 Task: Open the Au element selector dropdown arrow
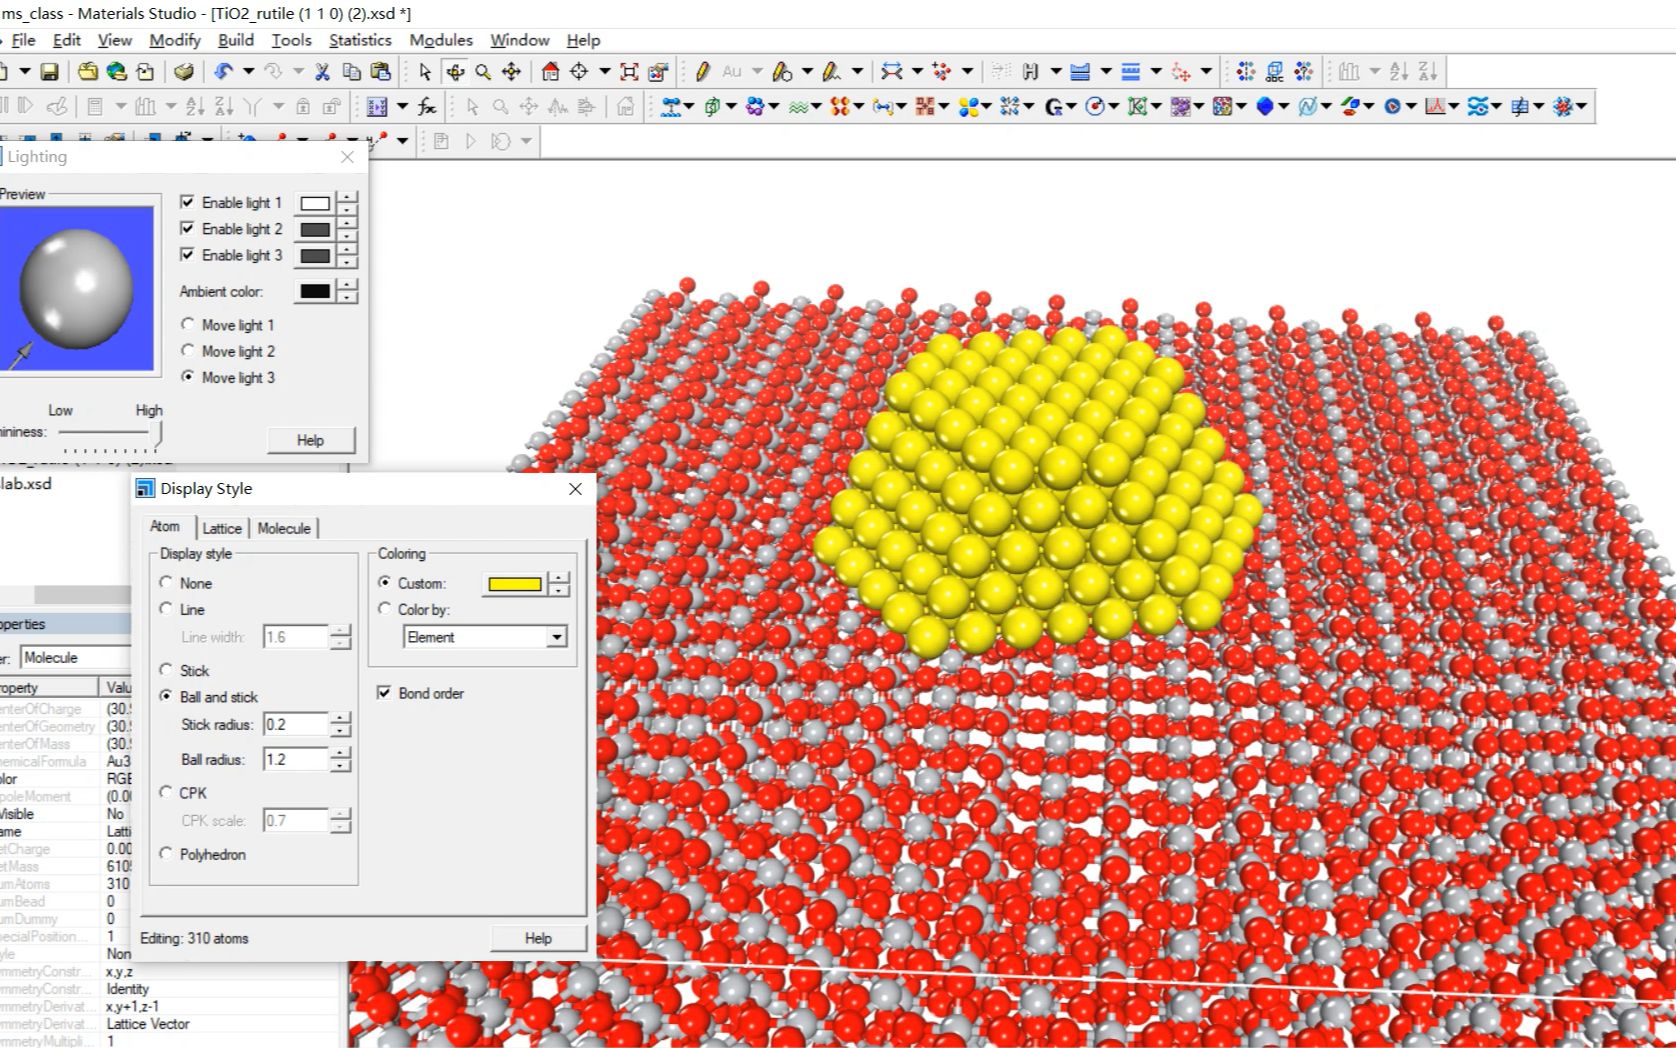tap(757, 72)
